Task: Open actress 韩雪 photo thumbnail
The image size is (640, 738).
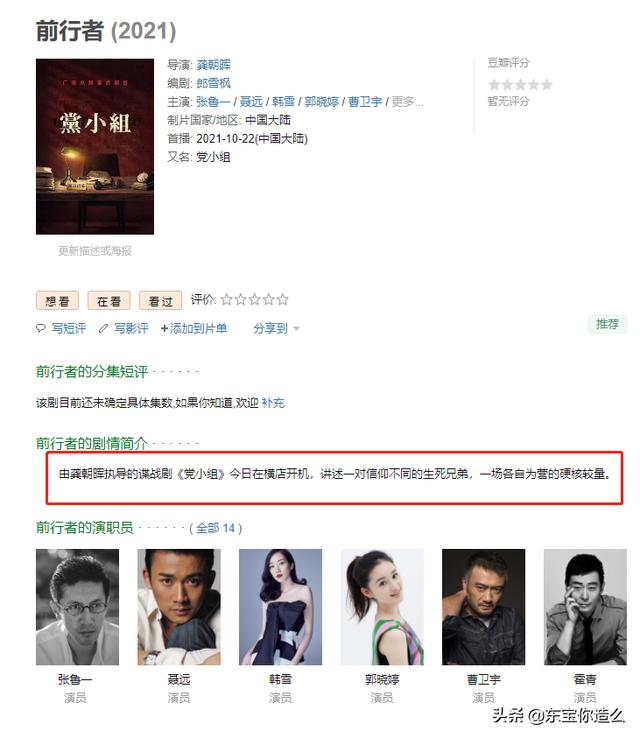Action: point(280,607)
